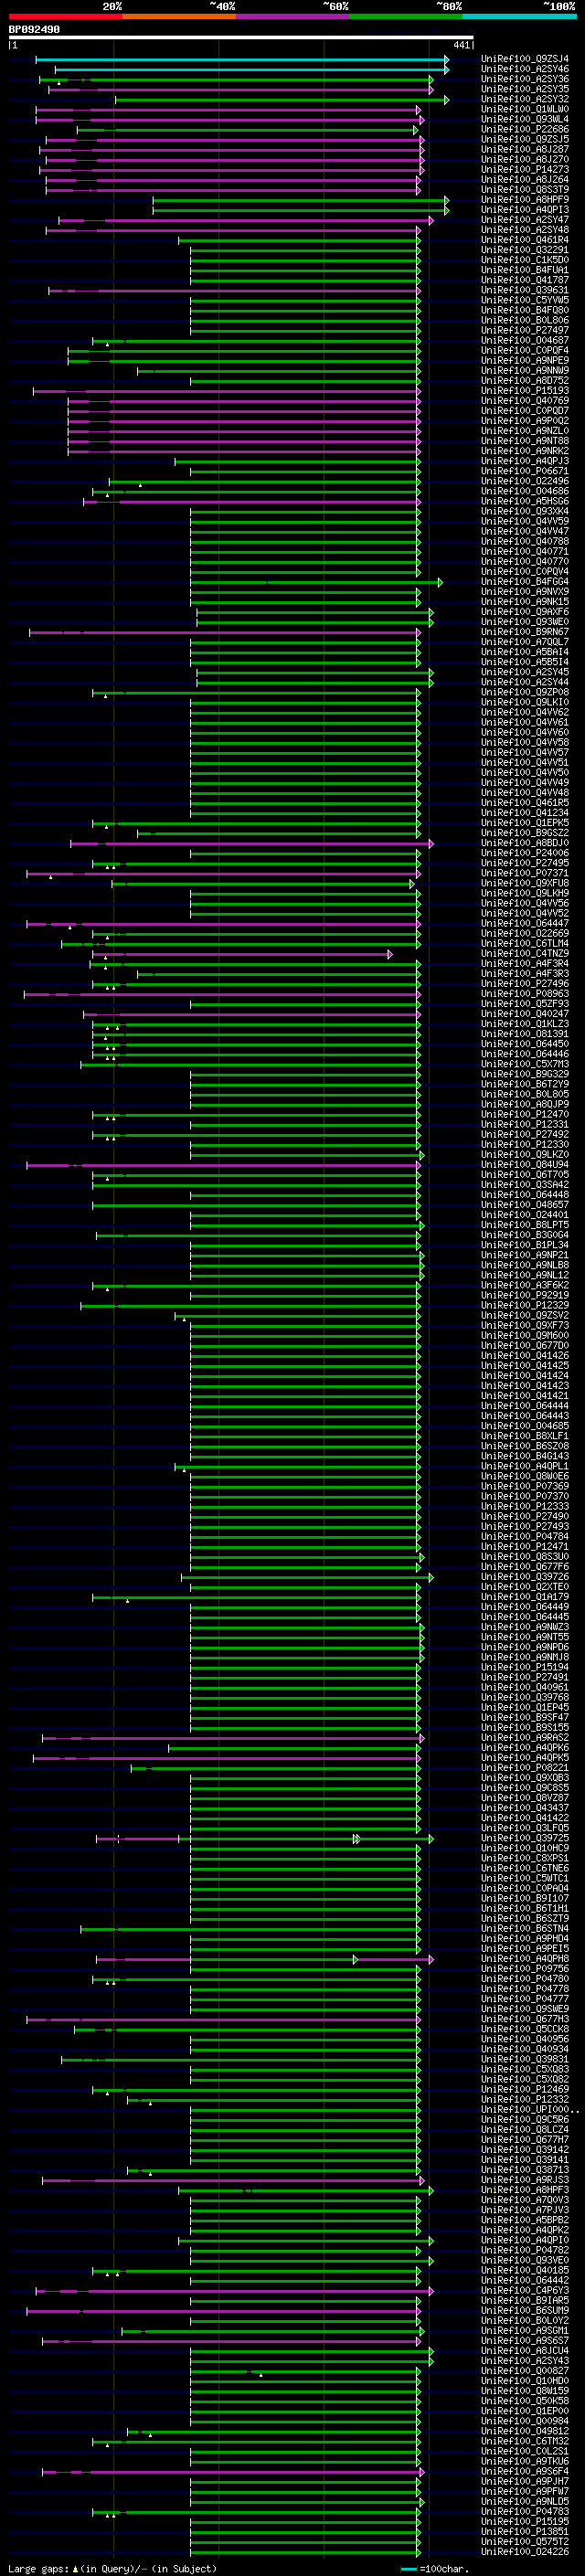Click hit label UniRef100_A2SY47
The width and height of the screenshot is (585, 2576).
click(x=525, y=220)
